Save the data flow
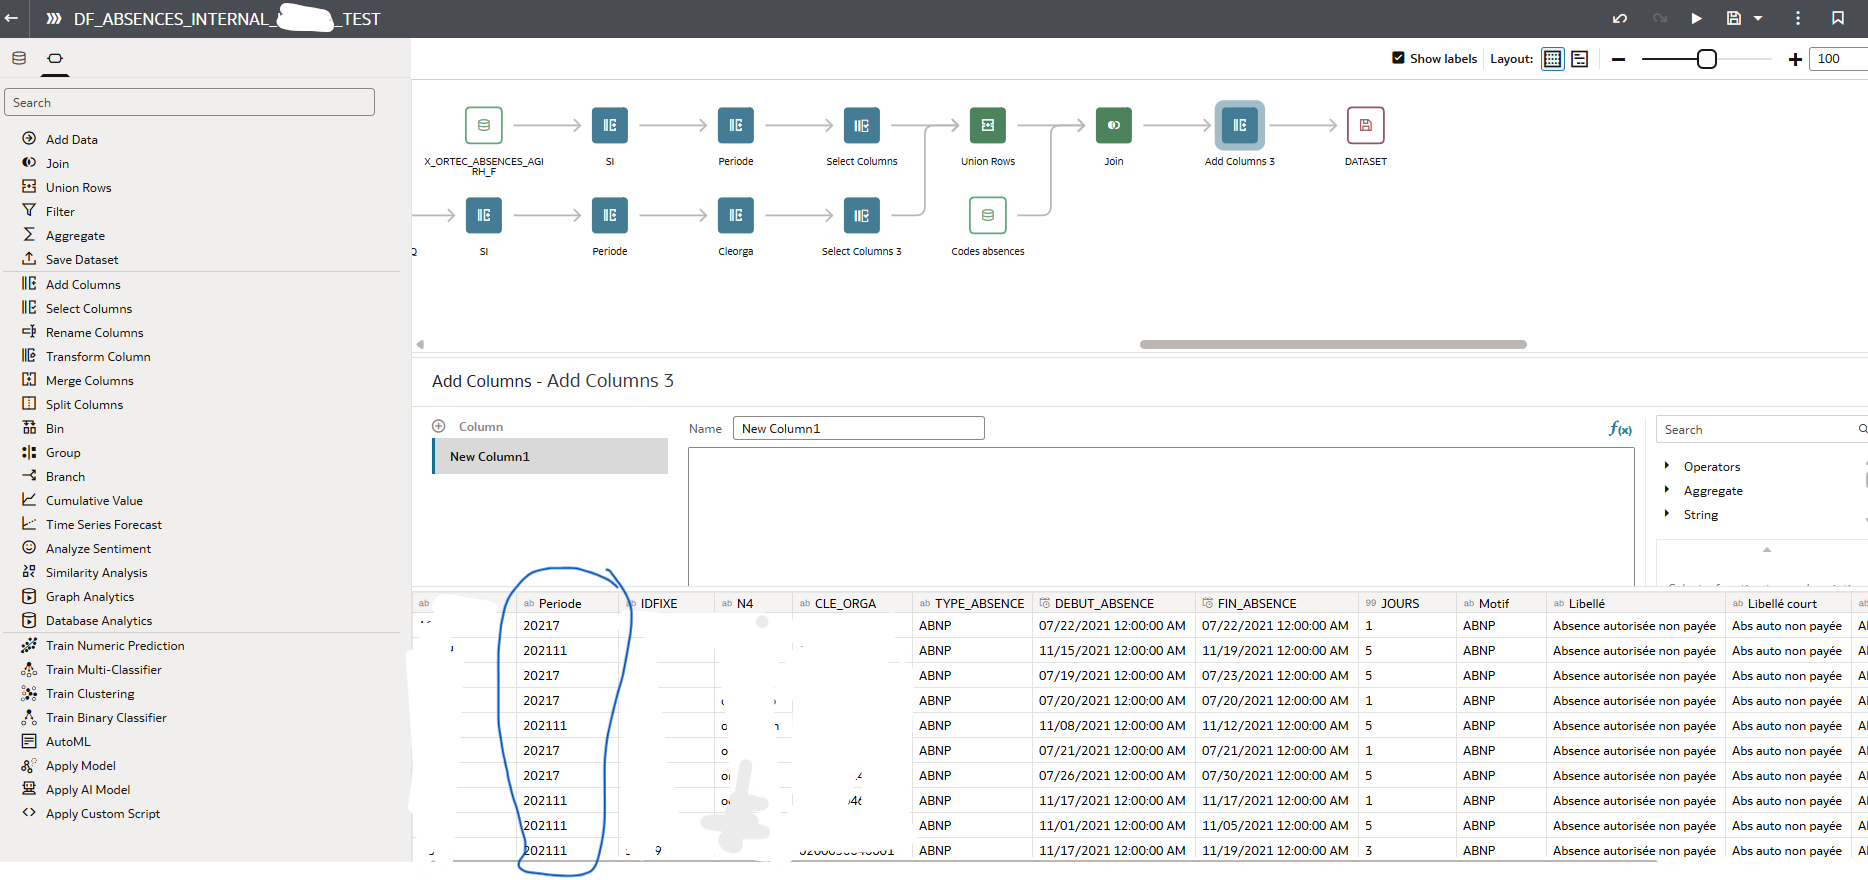 [x=1734, y=18]
